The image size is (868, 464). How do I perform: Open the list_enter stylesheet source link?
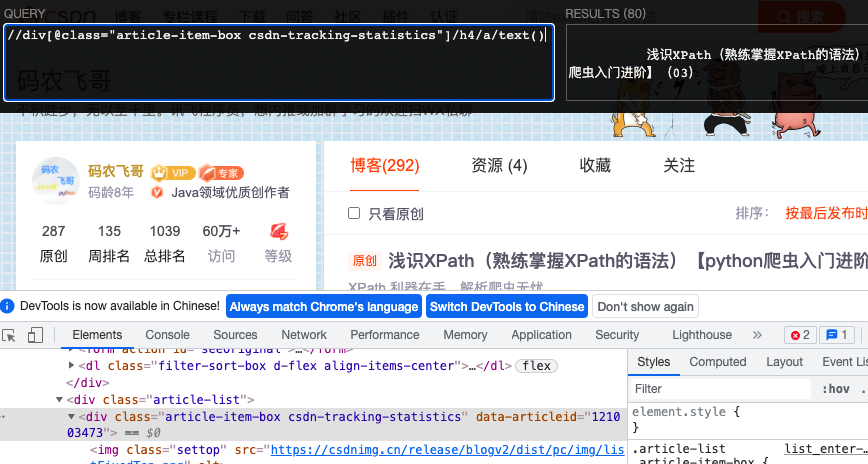[826, 448]
